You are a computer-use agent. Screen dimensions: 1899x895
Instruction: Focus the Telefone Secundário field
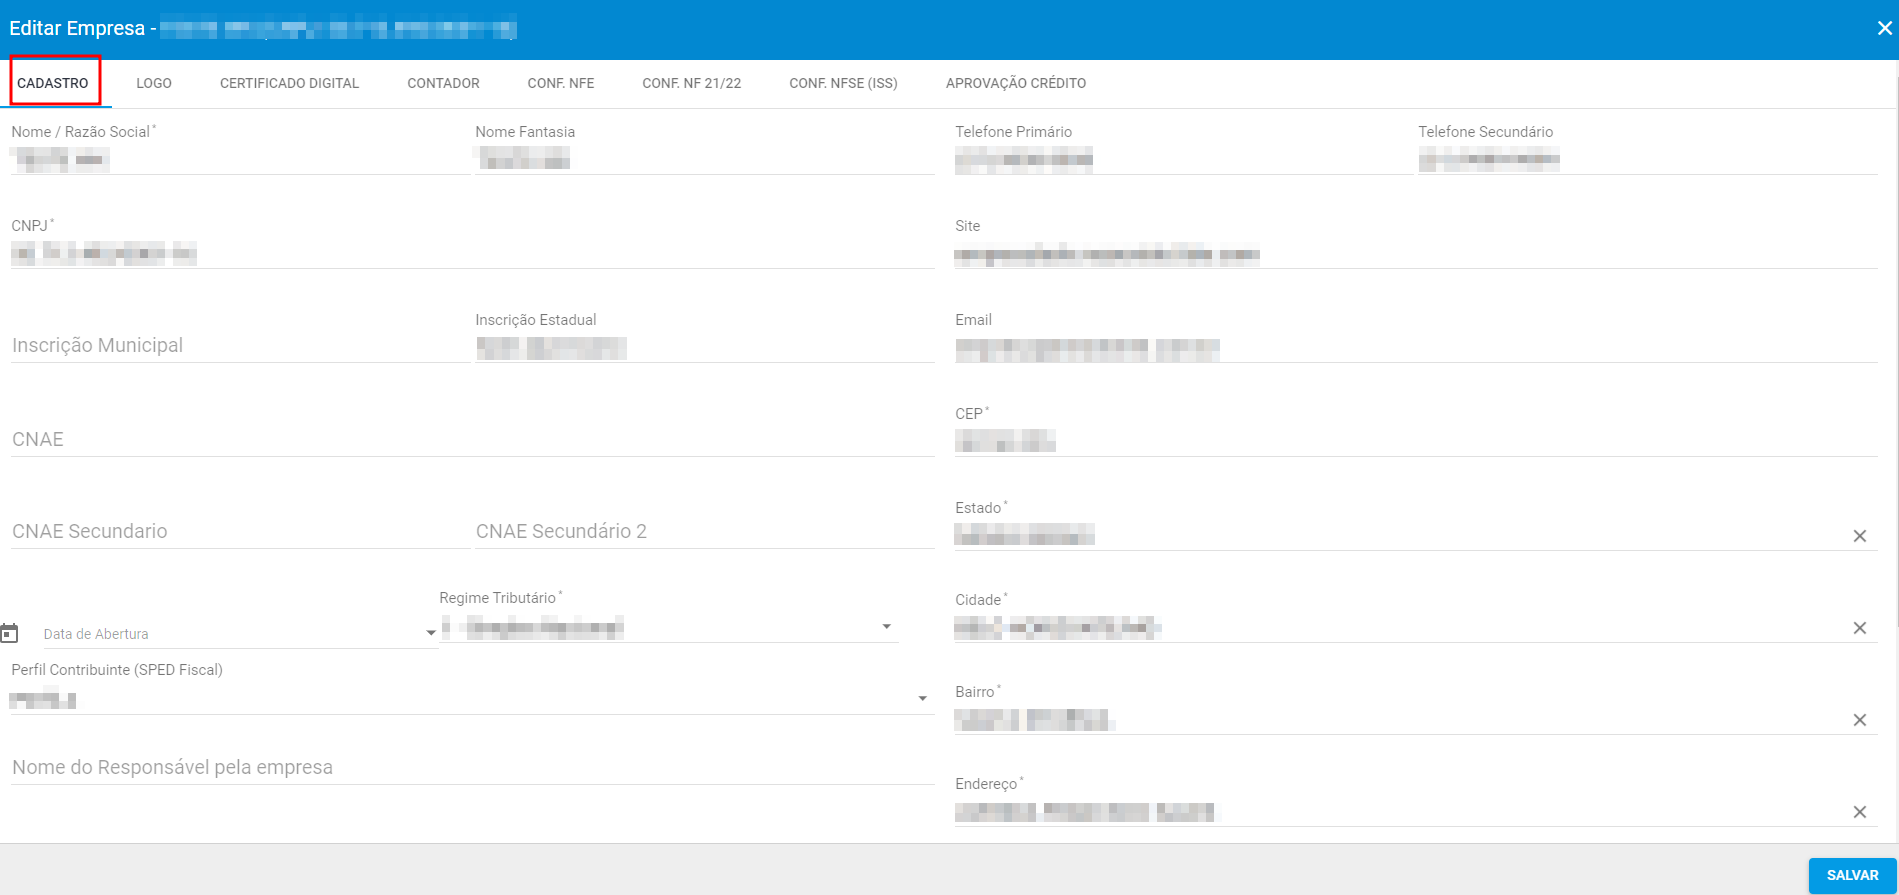point(1648,159)
